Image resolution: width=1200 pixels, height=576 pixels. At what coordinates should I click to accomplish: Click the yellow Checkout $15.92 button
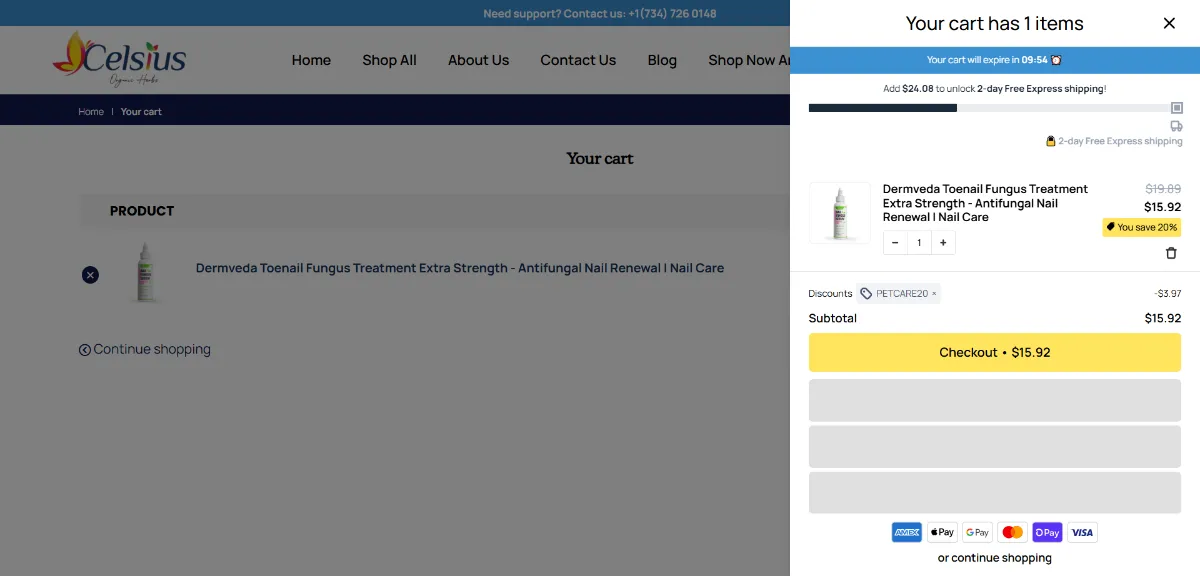tap(994, 352)
